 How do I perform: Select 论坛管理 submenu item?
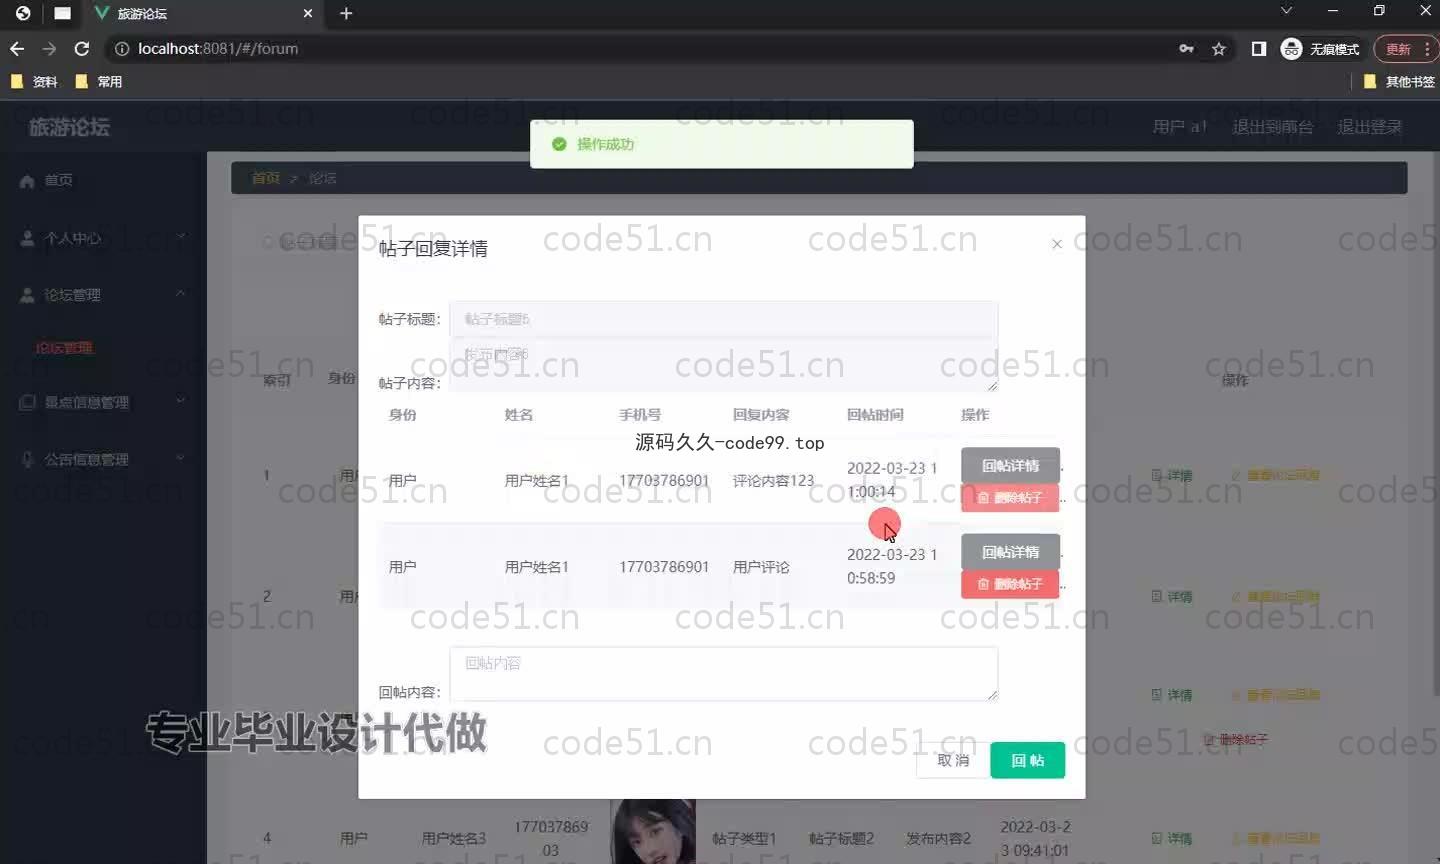[64, 348]
